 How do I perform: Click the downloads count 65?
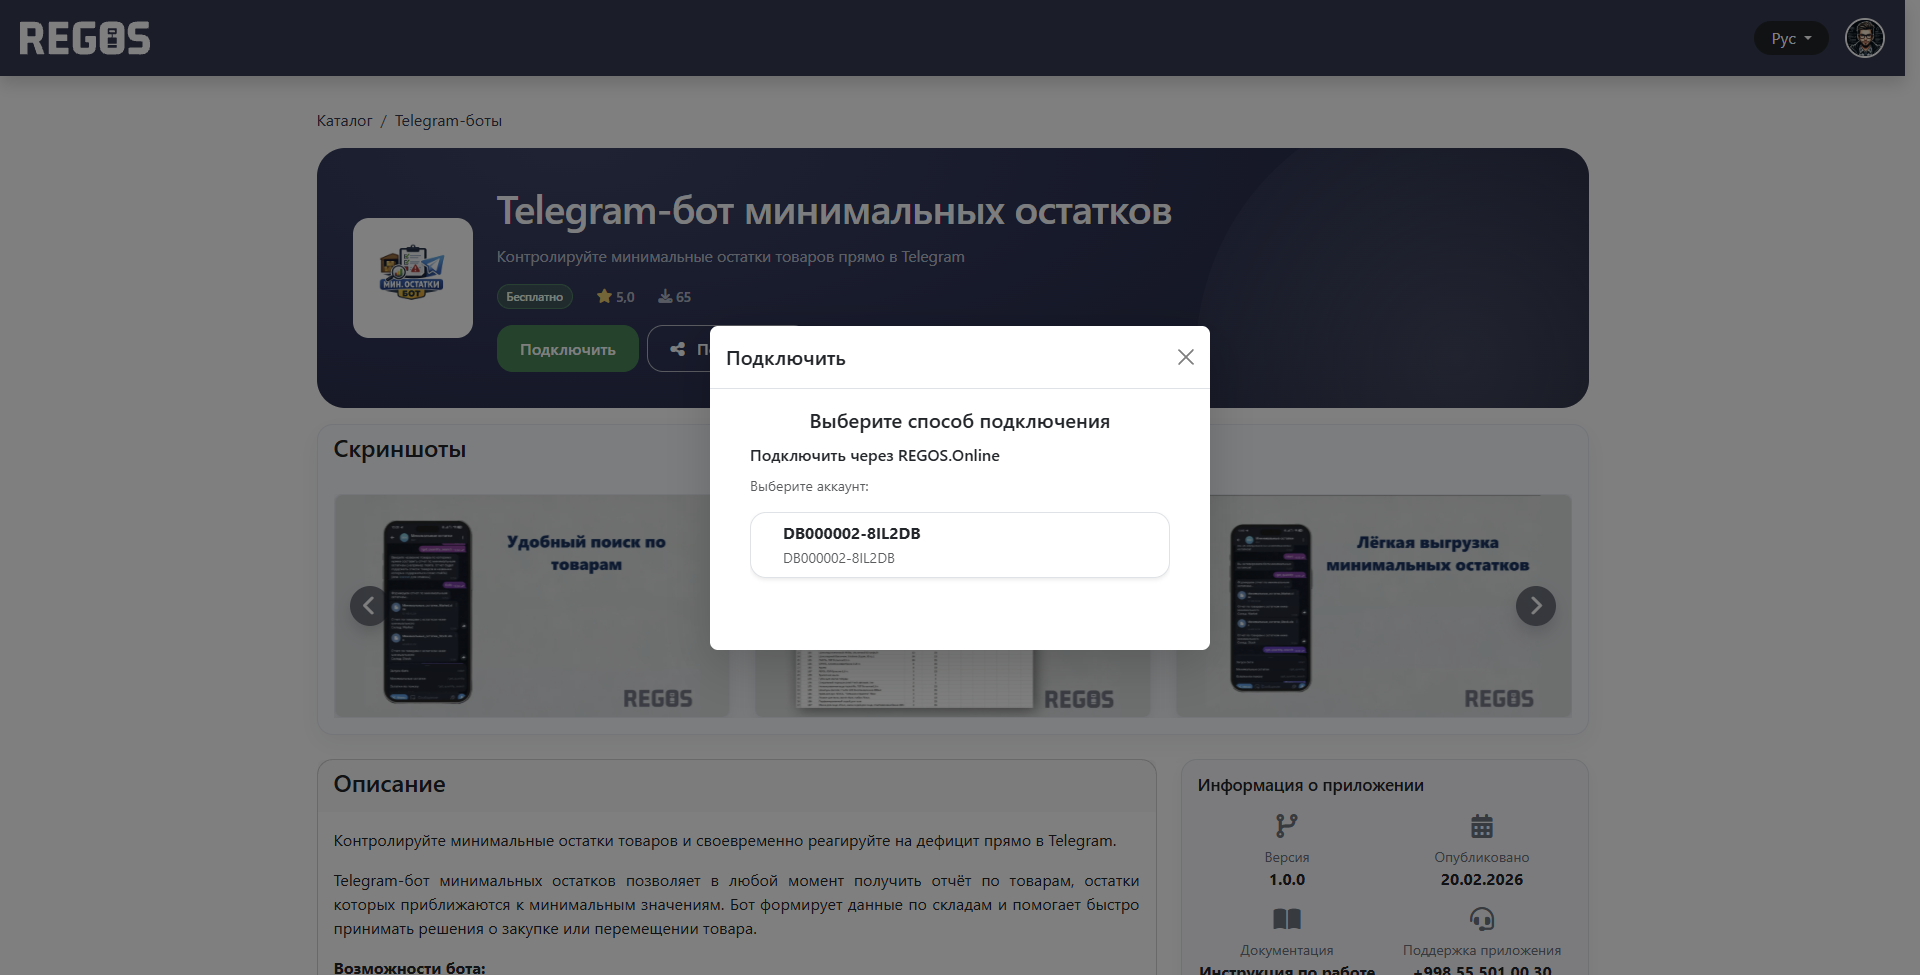(x=675, y=296)
